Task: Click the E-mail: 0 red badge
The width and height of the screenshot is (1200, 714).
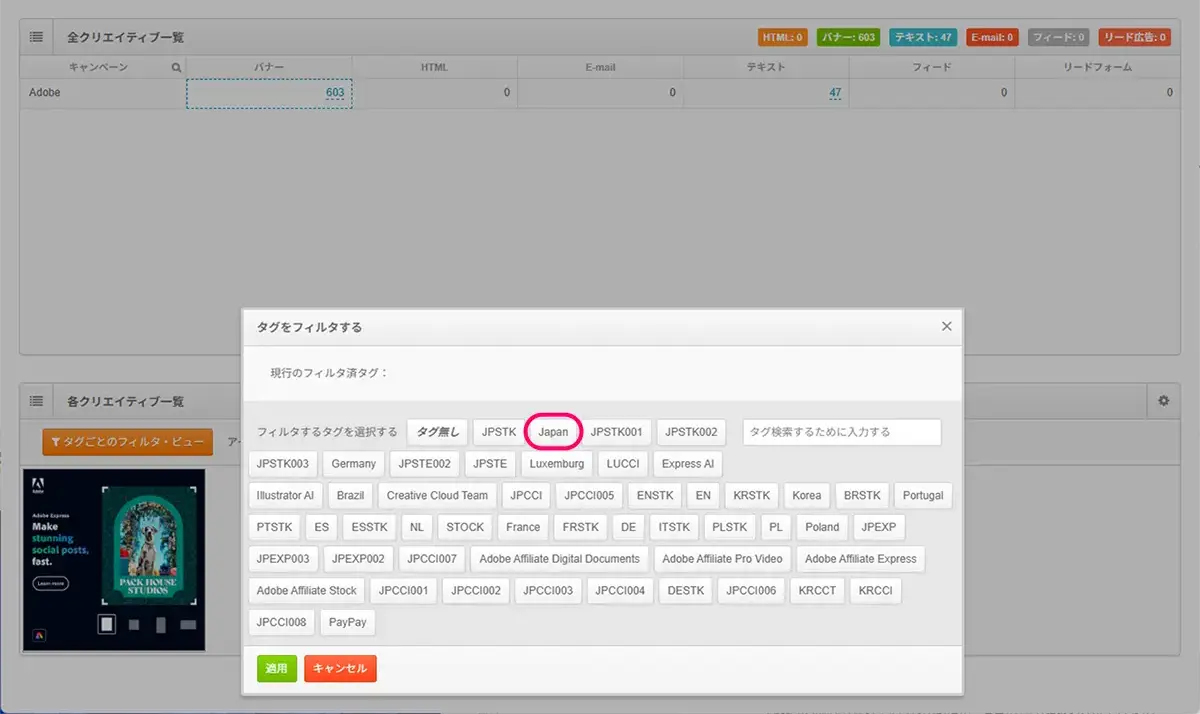Action: tap(992, 37)
